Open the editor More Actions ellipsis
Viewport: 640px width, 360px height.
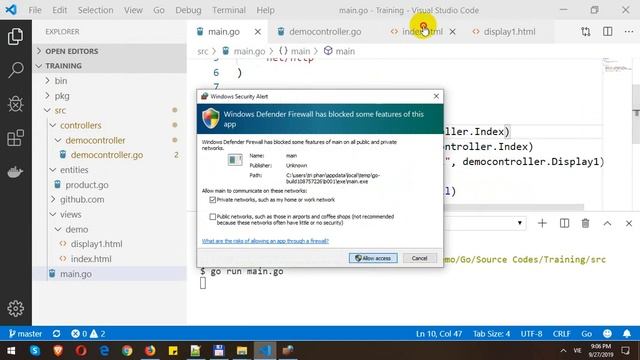point(629,31)
